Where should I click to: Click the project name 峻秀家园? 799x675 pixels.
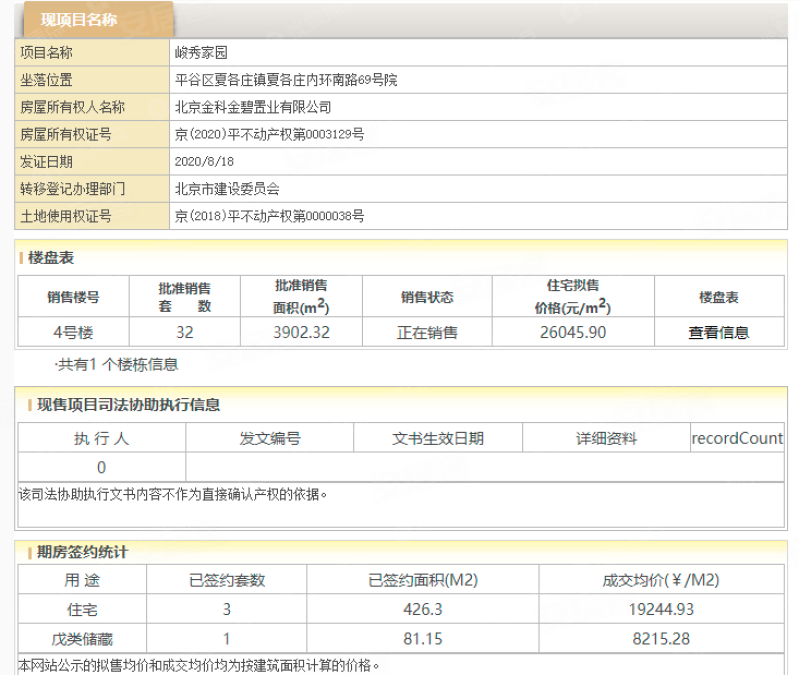coord(201,53)
